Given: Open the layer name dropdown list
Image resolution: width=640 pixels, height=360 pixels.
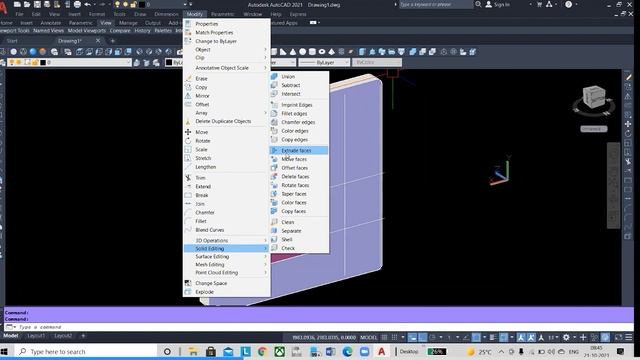Looking at the screenshot, I should [x=129, y=62].
